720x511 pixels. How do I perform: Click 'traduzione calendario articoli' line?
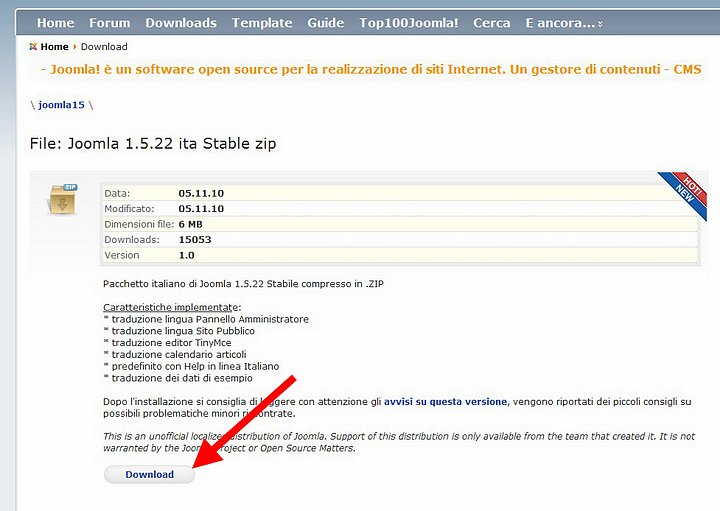(175, 355)
